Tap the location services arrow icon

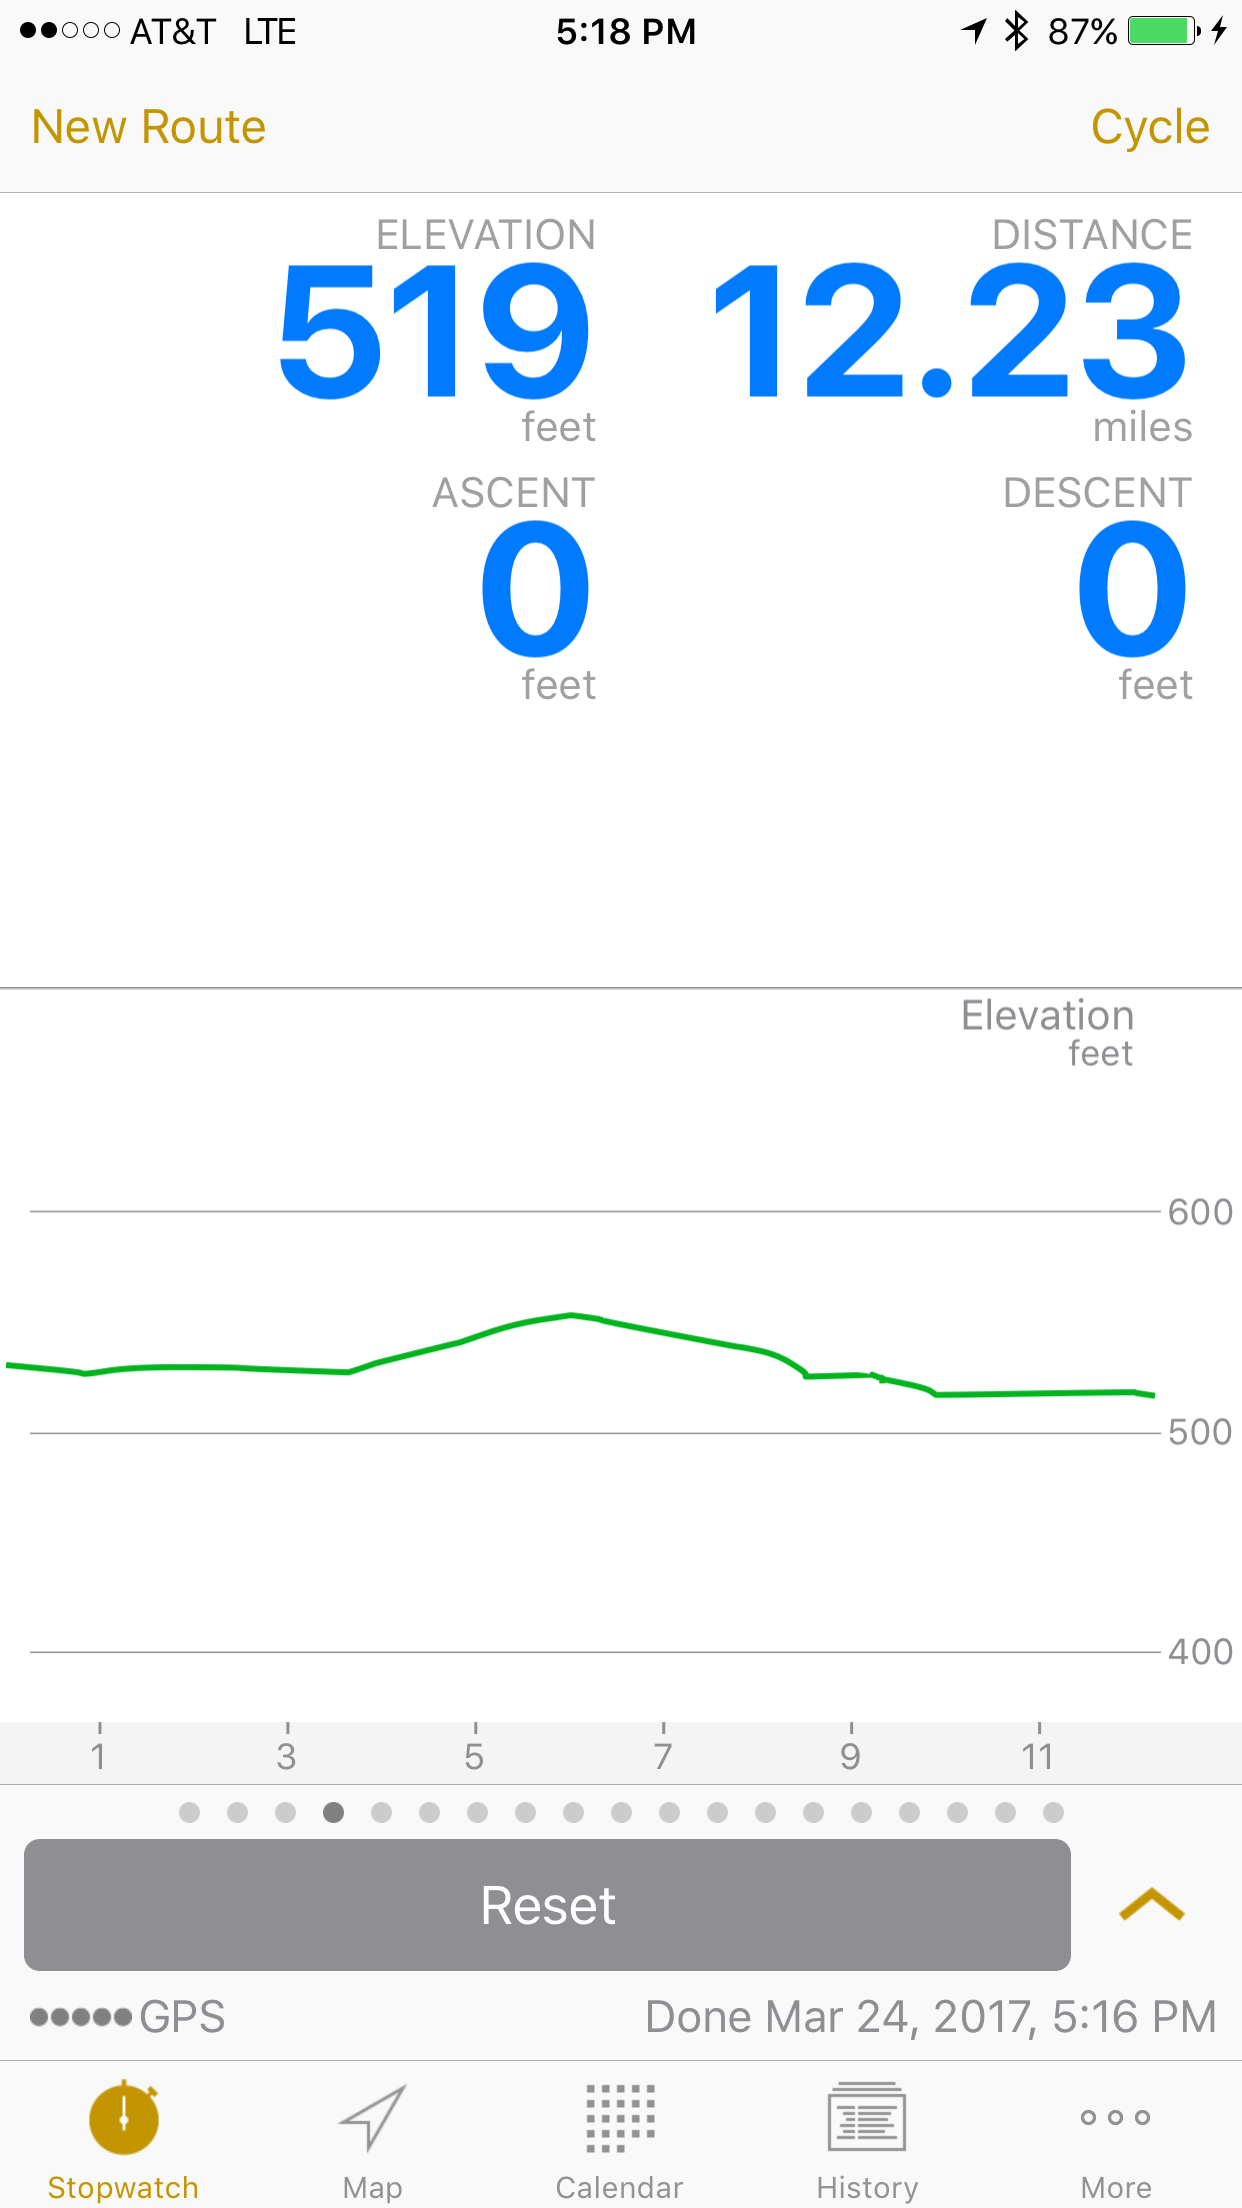tap(974, 31)
